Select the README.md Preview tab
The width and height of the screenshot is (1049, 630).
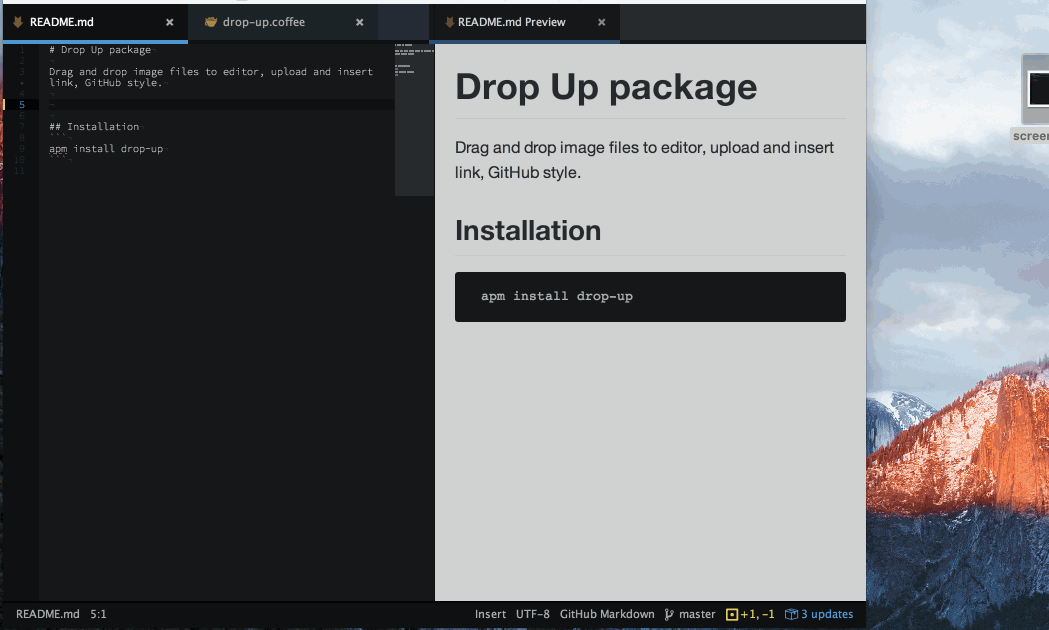[524, 22]
